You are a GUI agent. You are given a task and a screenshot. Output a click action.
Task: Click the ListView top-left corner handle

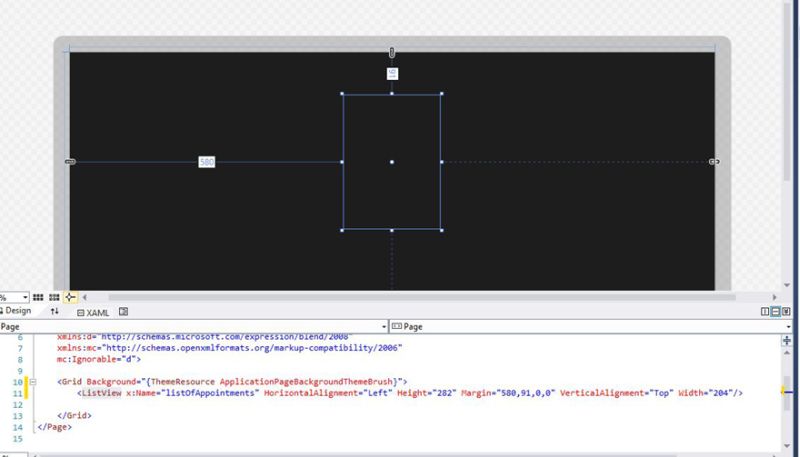pyautogui.click(x=342, y=94)
